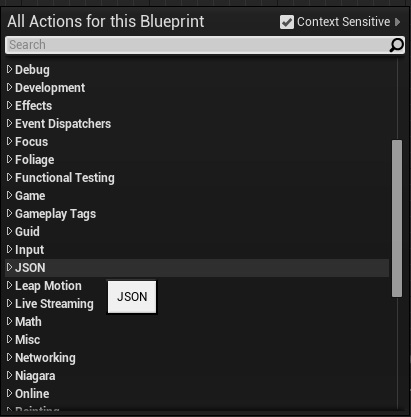Screen dimensions: 411x417
Task: Expand the Effects category arrow
Action: (9, 105)
